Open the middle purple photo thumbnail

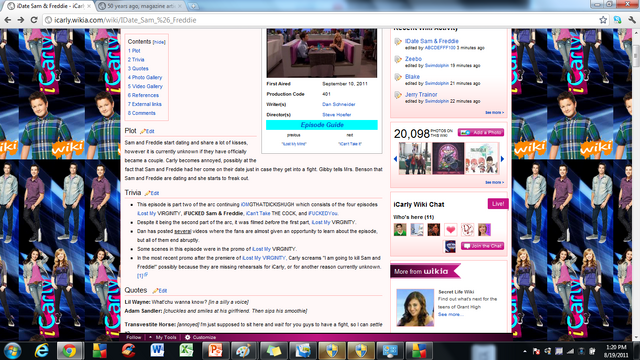(x=448, y=159)
